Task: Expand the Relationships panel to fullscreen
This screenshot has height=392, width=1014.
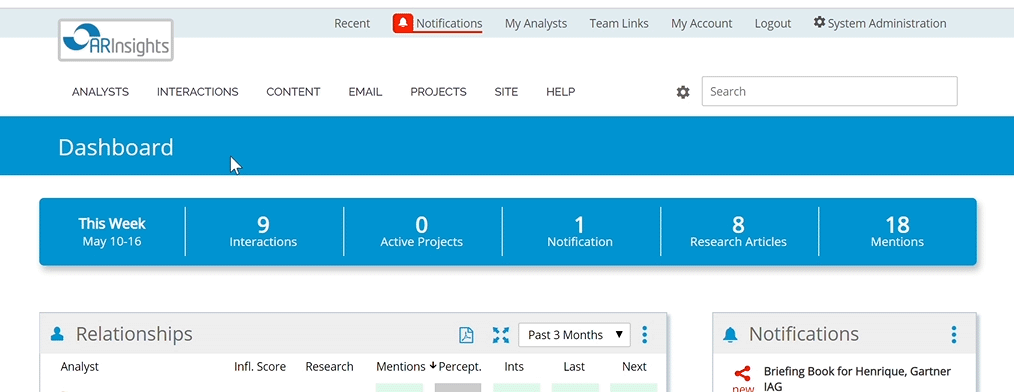Action: [501, 334]
